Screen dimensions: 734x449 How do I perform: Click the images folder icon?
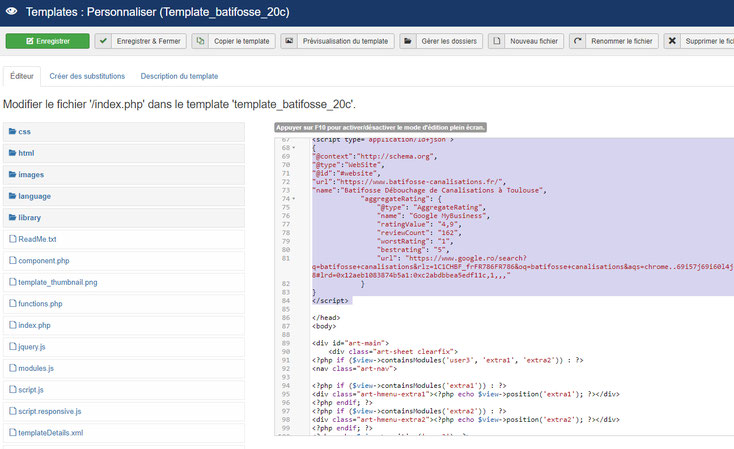pos(13,174)
